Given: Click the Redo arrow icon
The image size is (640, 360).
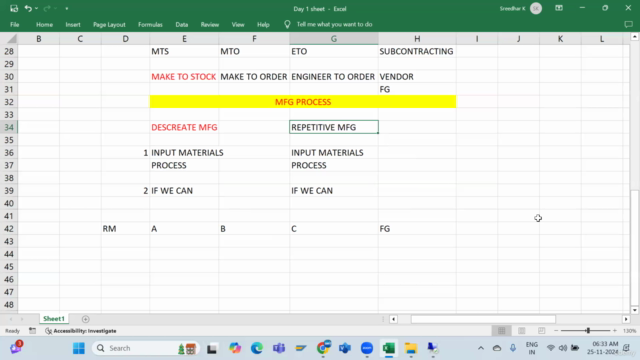Looking at the screenshot, I should (x=47, y=8).
